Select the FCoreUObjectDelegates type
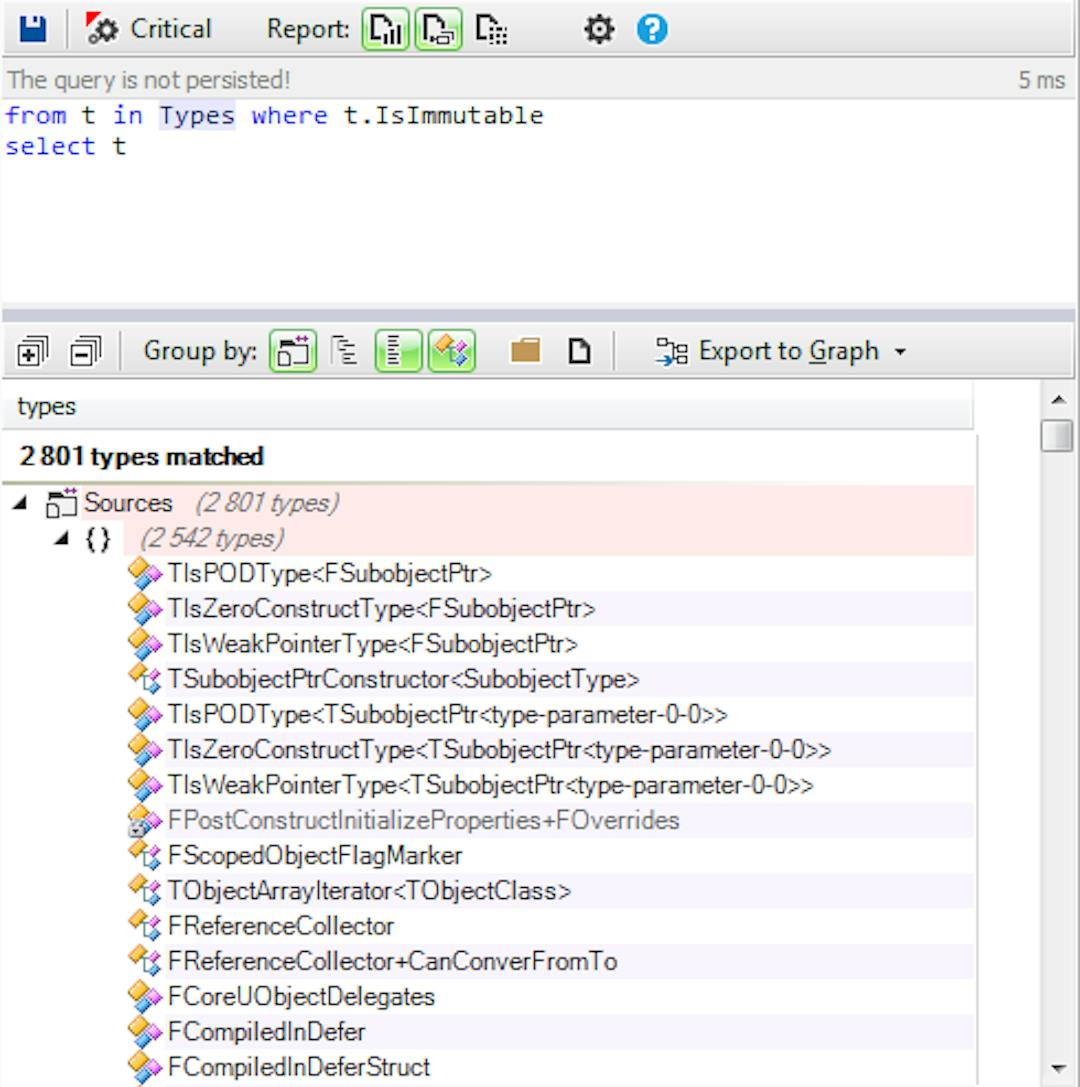The width and height of the screenshot is (1080, 1087). pyautogui.click(x=301, y=996)
